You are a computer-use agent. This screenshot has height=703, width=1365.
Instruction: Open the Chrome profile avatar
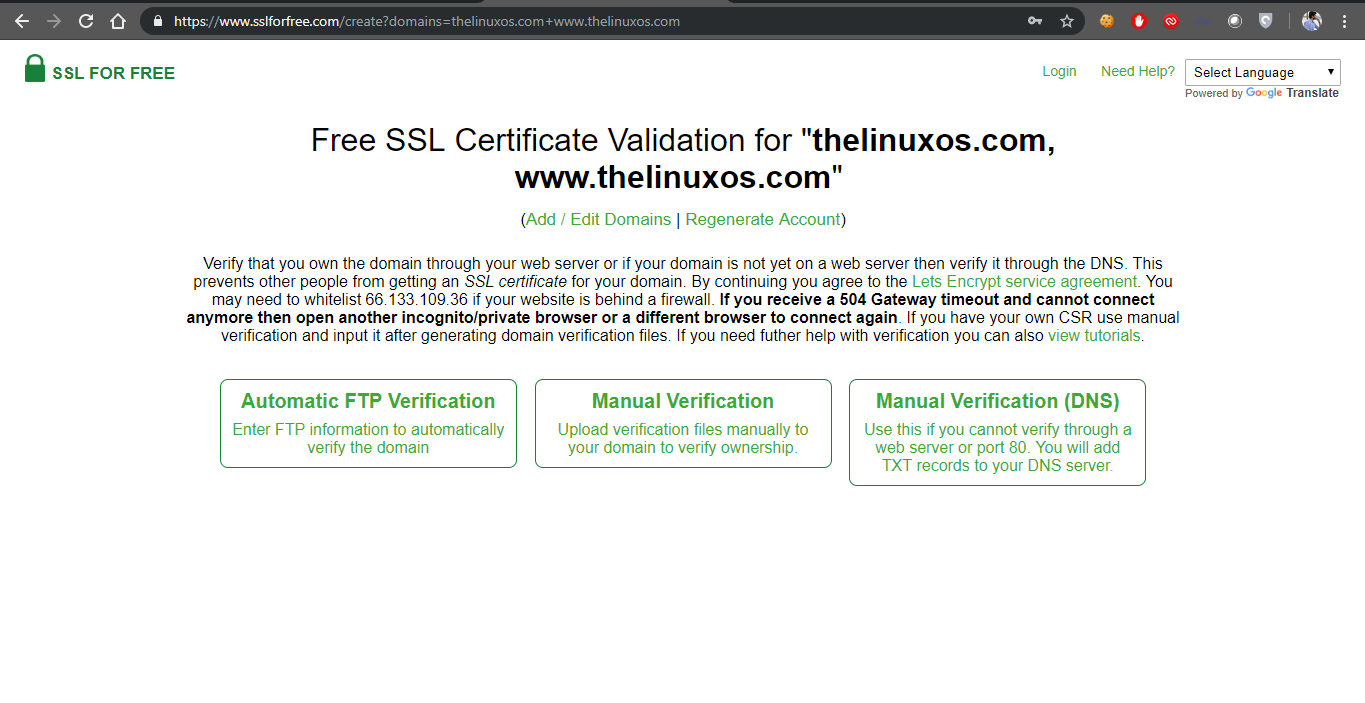click(x=1311, y=20)
